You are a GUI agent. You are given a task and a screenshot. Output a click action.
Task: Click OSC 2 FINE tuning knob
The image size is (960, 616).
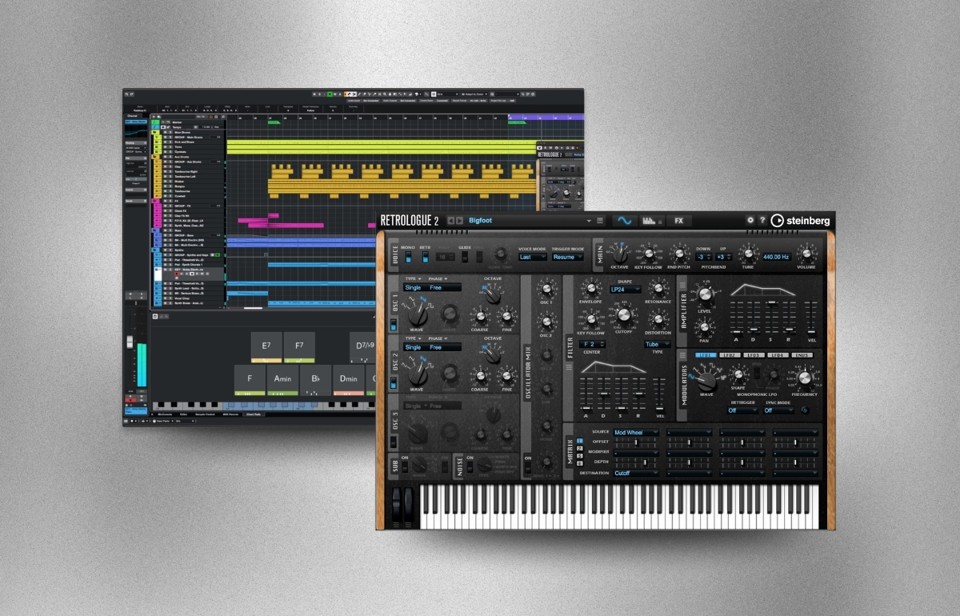point(507,375)
